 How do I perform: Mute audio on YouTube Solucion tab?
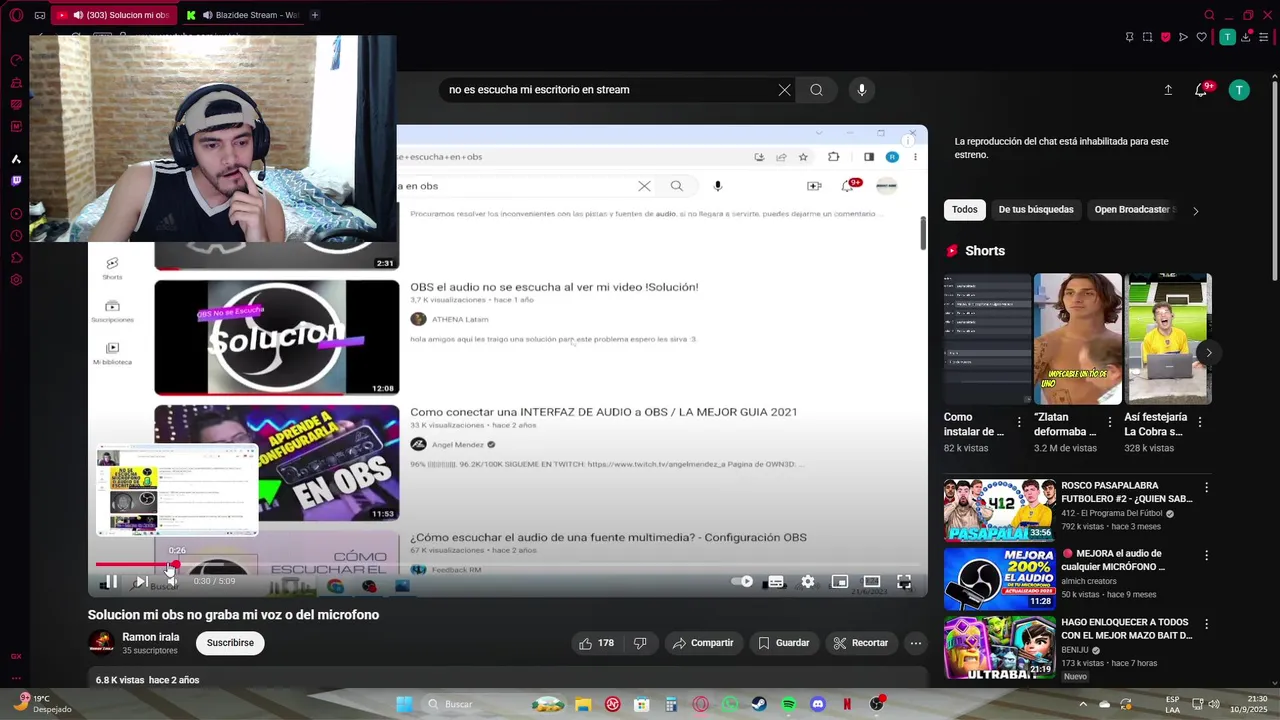(x=79, y=15)
